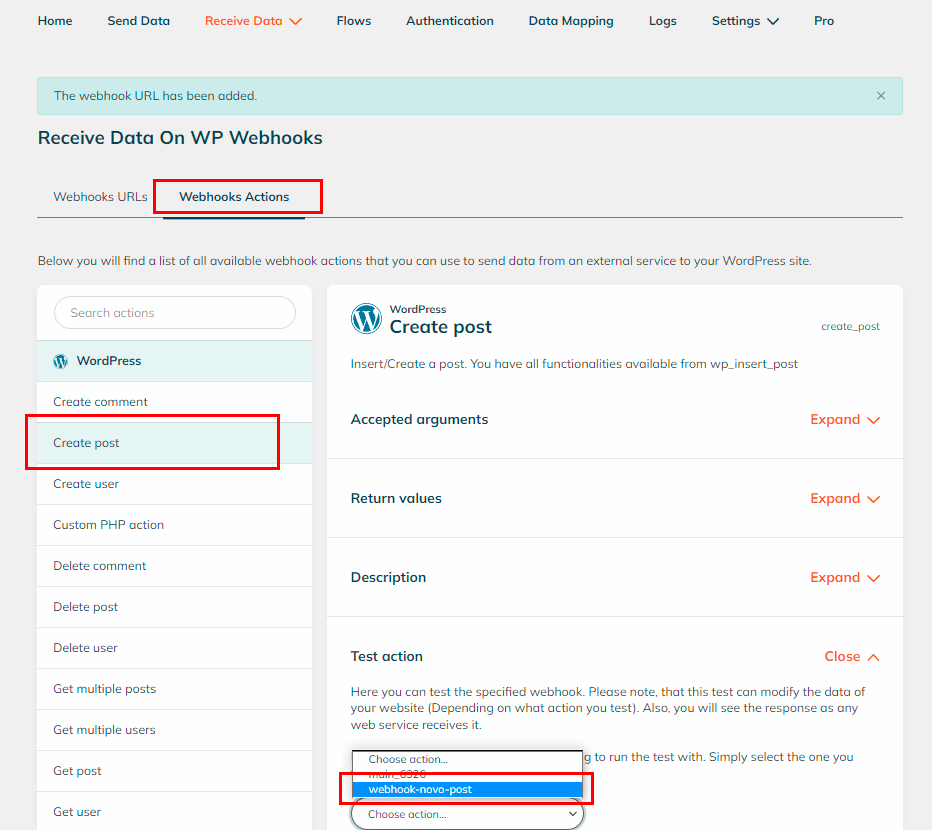
Task: Select the Delete user action
Action: (175, 648)
